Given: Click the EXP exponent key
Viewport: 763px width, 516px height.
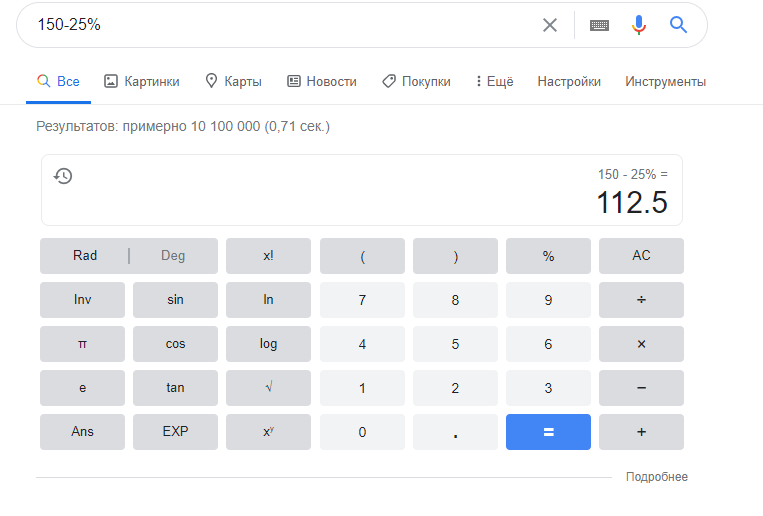Looking at the screenshot, I should 175,432.
